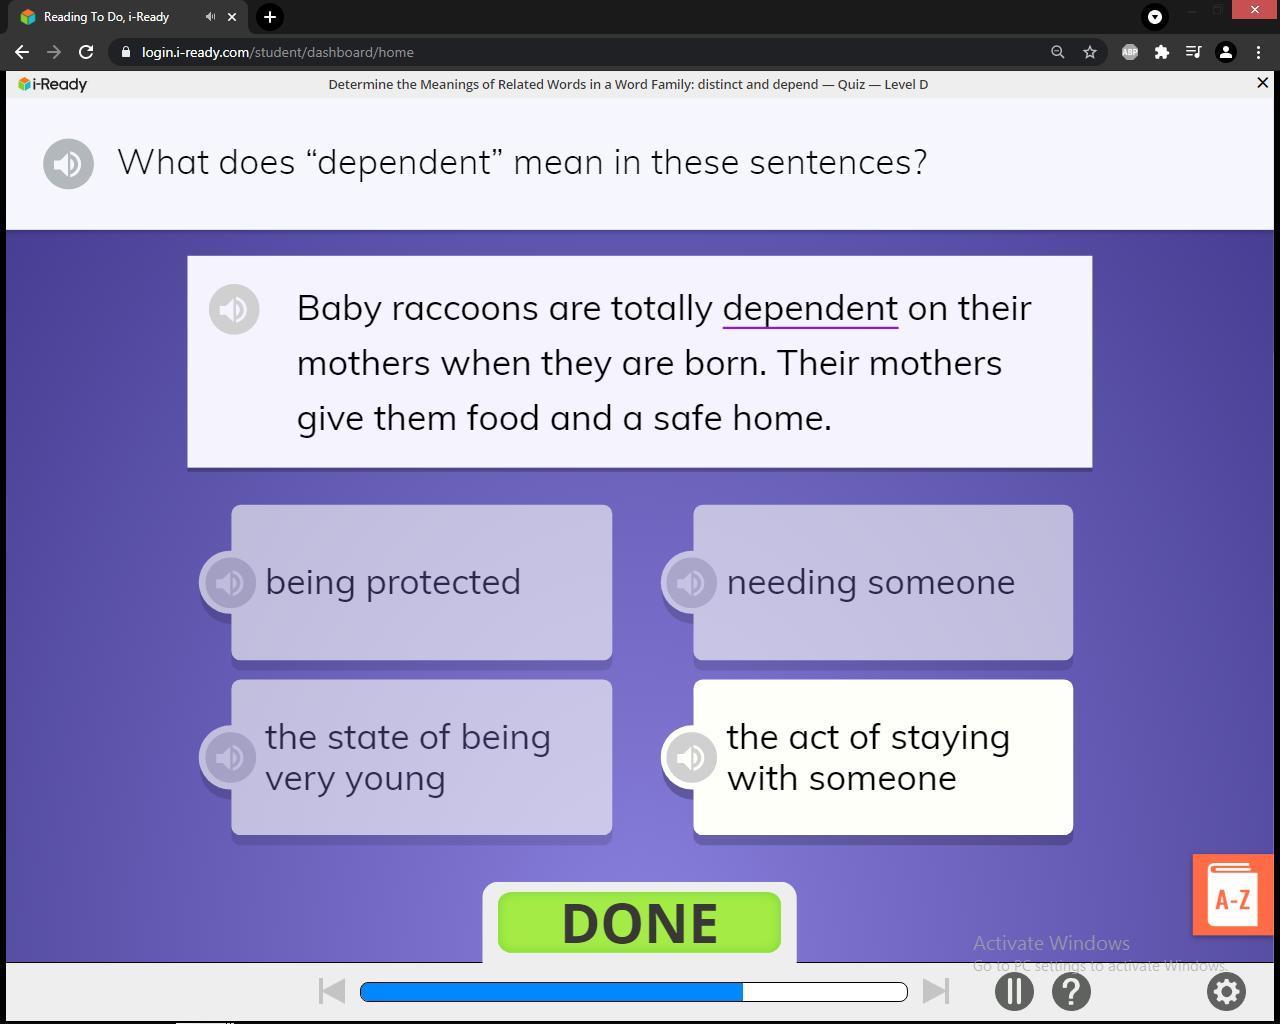Skip forward to the next step
1280x1024 pixels.
pos(936,991)
